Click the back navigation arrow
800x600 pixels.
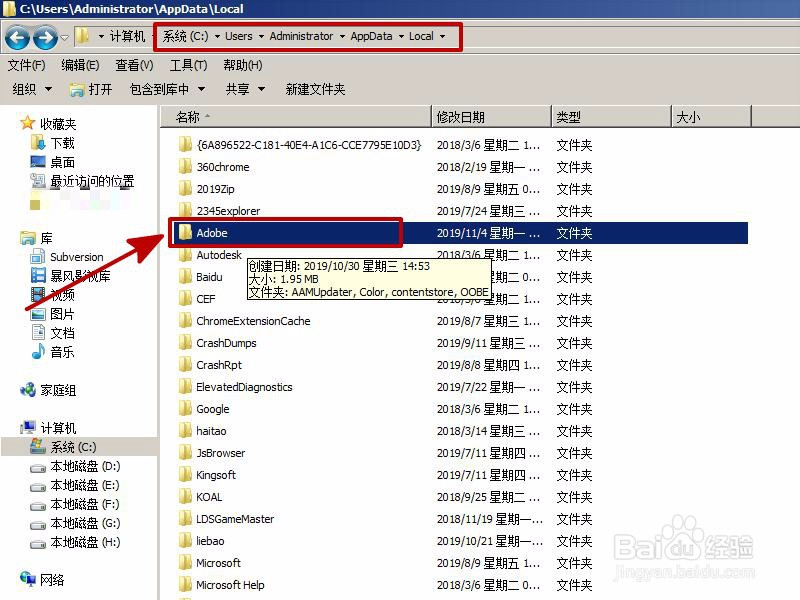[17, 37]
